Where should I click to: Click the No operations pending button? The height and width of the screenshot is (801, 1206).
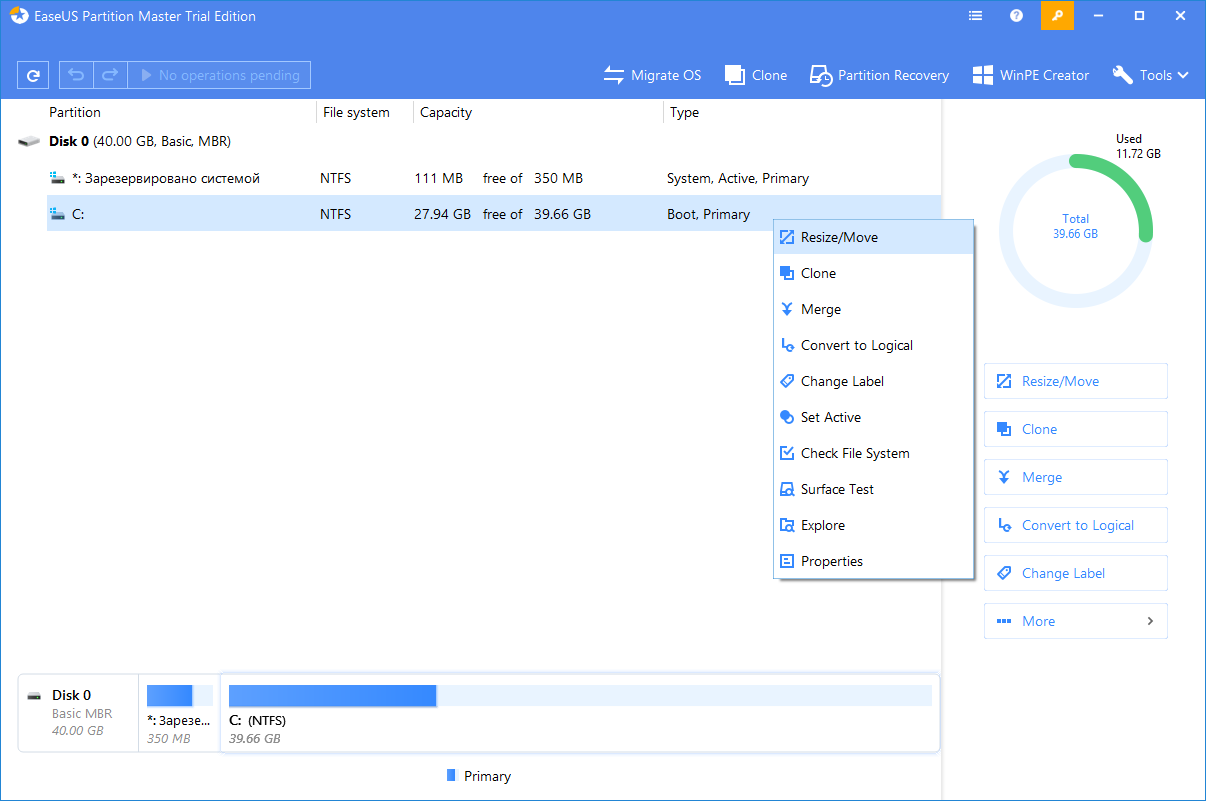(x=219, y=75)
